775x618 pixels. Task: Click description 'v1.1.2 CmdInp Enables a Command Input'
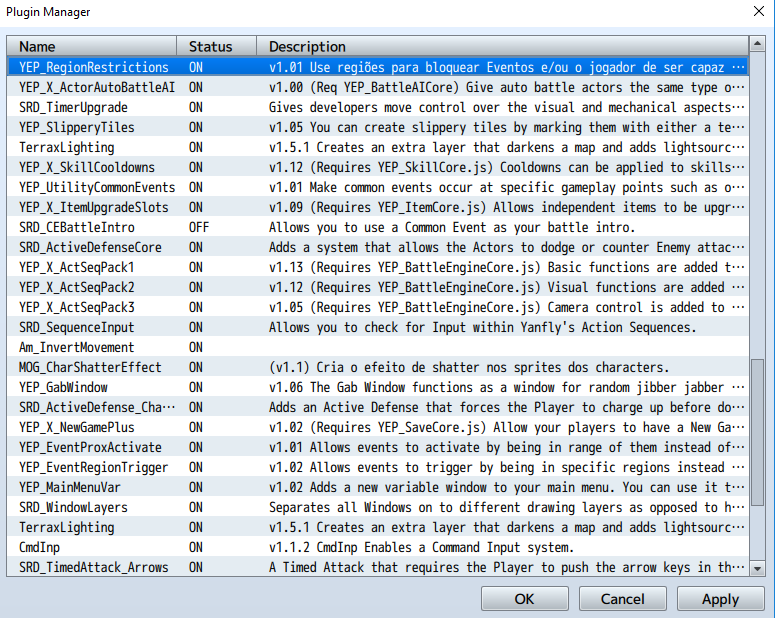coord(421,548)
